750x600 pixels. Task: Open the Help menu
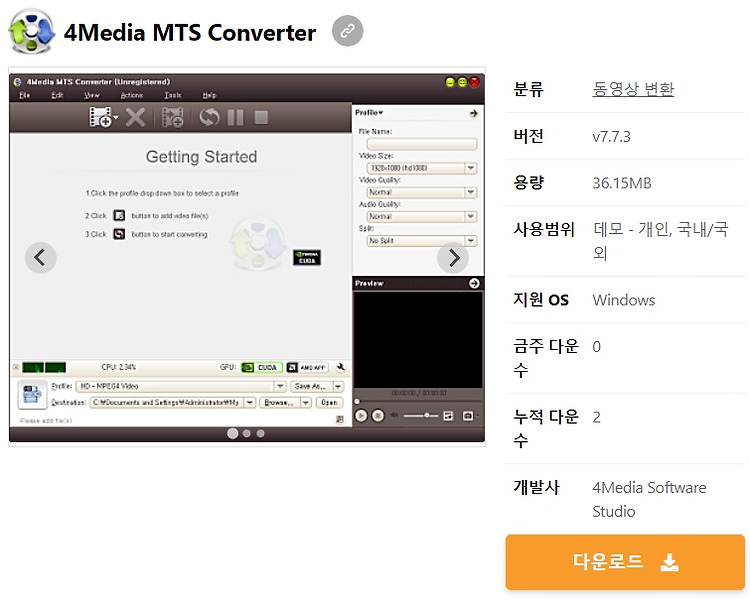coord(209,95)
